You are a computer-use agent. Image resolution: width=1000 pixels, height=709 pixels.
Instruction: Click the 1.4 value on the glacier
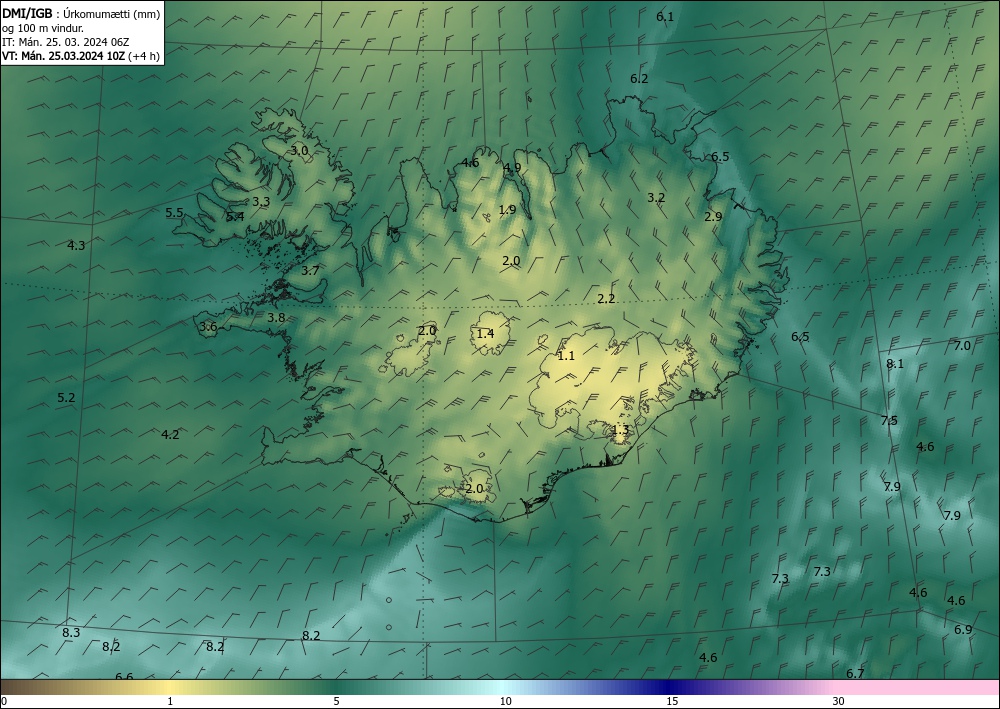[485, 333]
